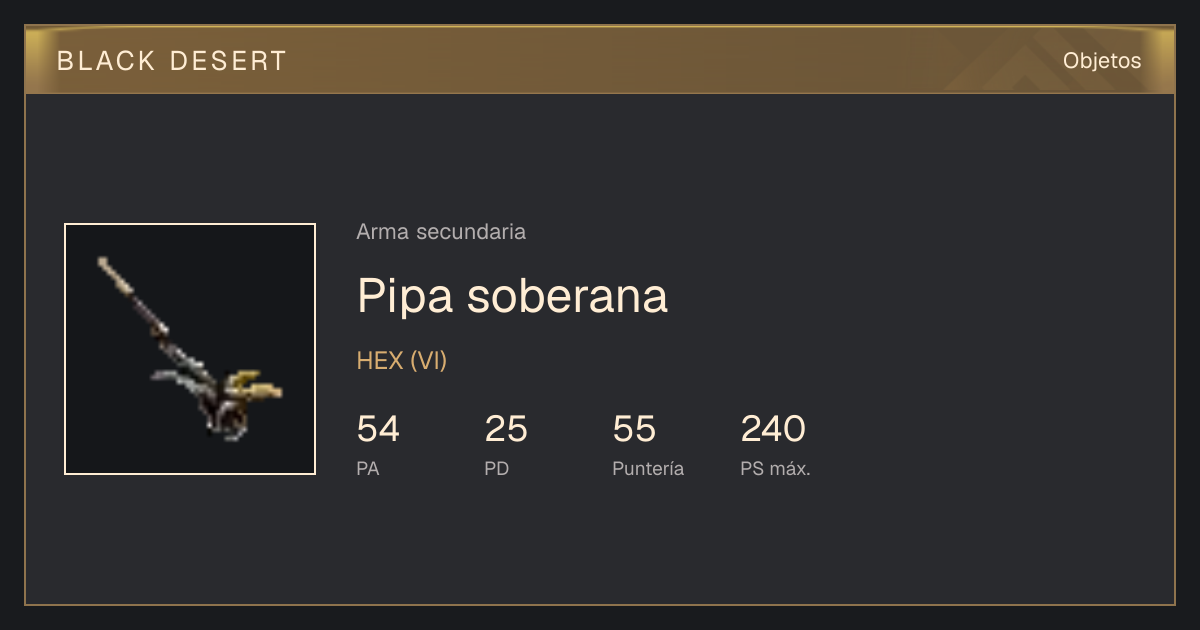
Task: Click the PA stat label
Action: click(368, 468)
